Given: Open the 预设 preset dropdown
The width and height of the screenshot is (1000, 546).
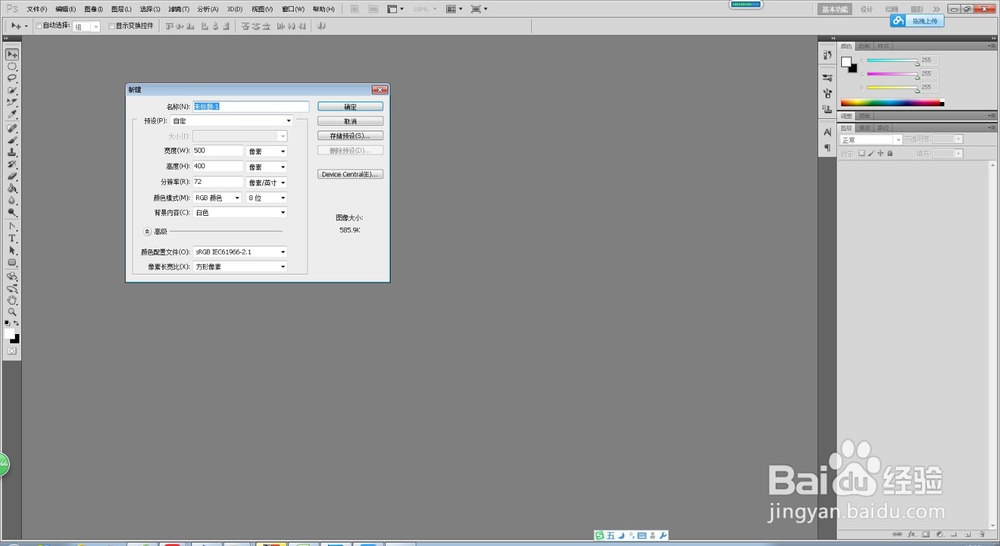Looking at the screenshot, I should click(232, 121).
